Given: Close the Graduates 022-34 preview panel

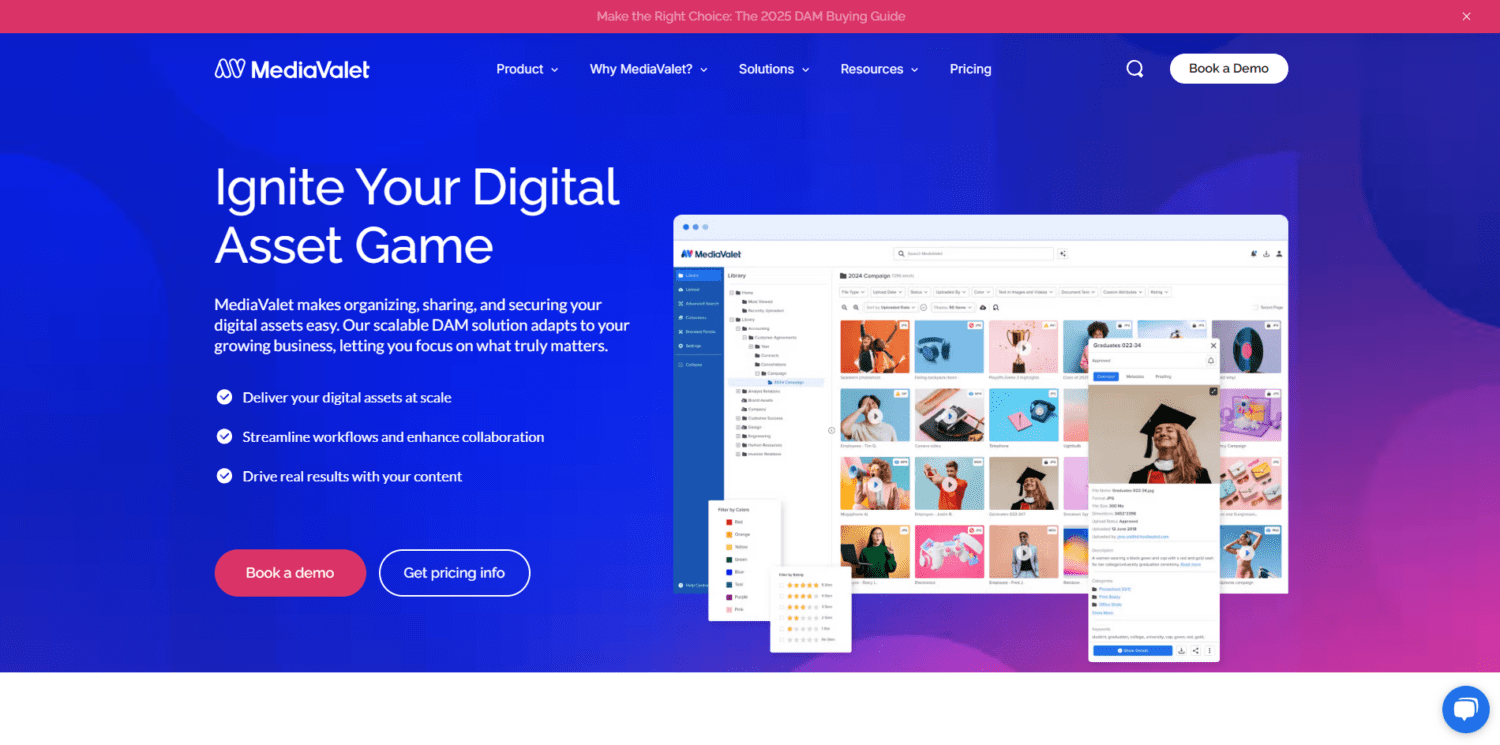Looking at the screenshot, I should pyautogui.click(x=1213, y=345).
